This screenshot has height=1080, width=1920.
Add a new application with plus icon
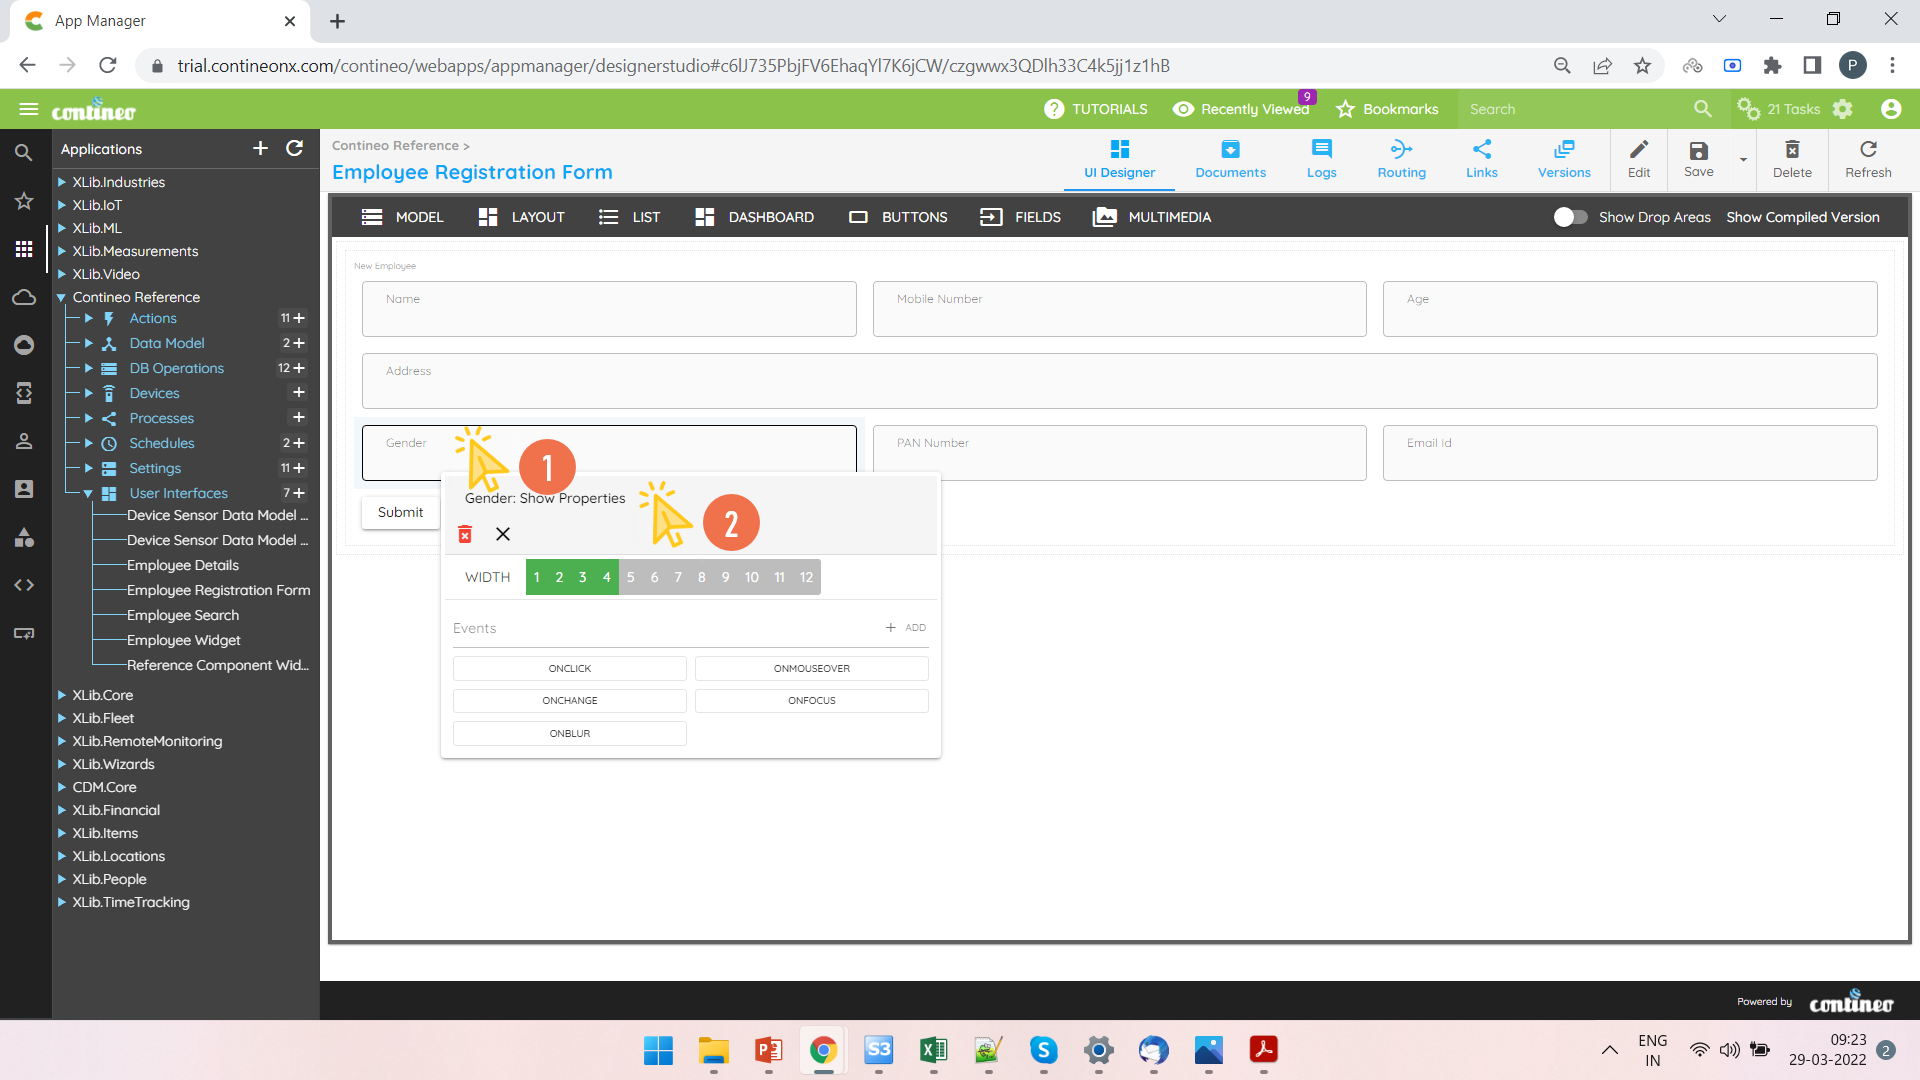coord(260,149)
